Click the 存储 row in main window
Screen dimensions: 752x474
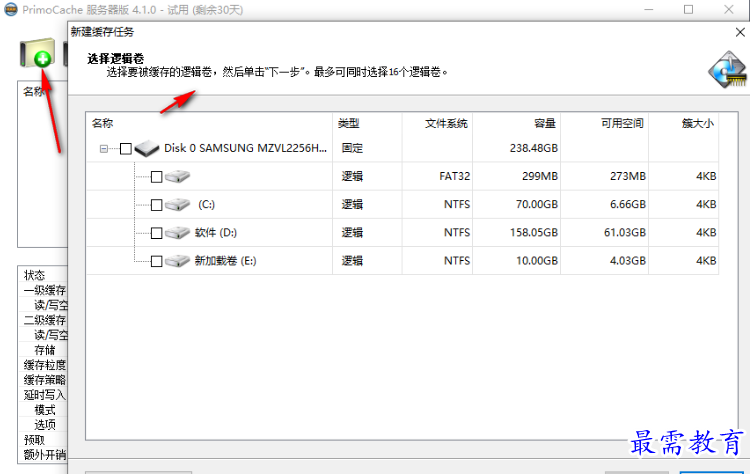click(x=43, y=350)
